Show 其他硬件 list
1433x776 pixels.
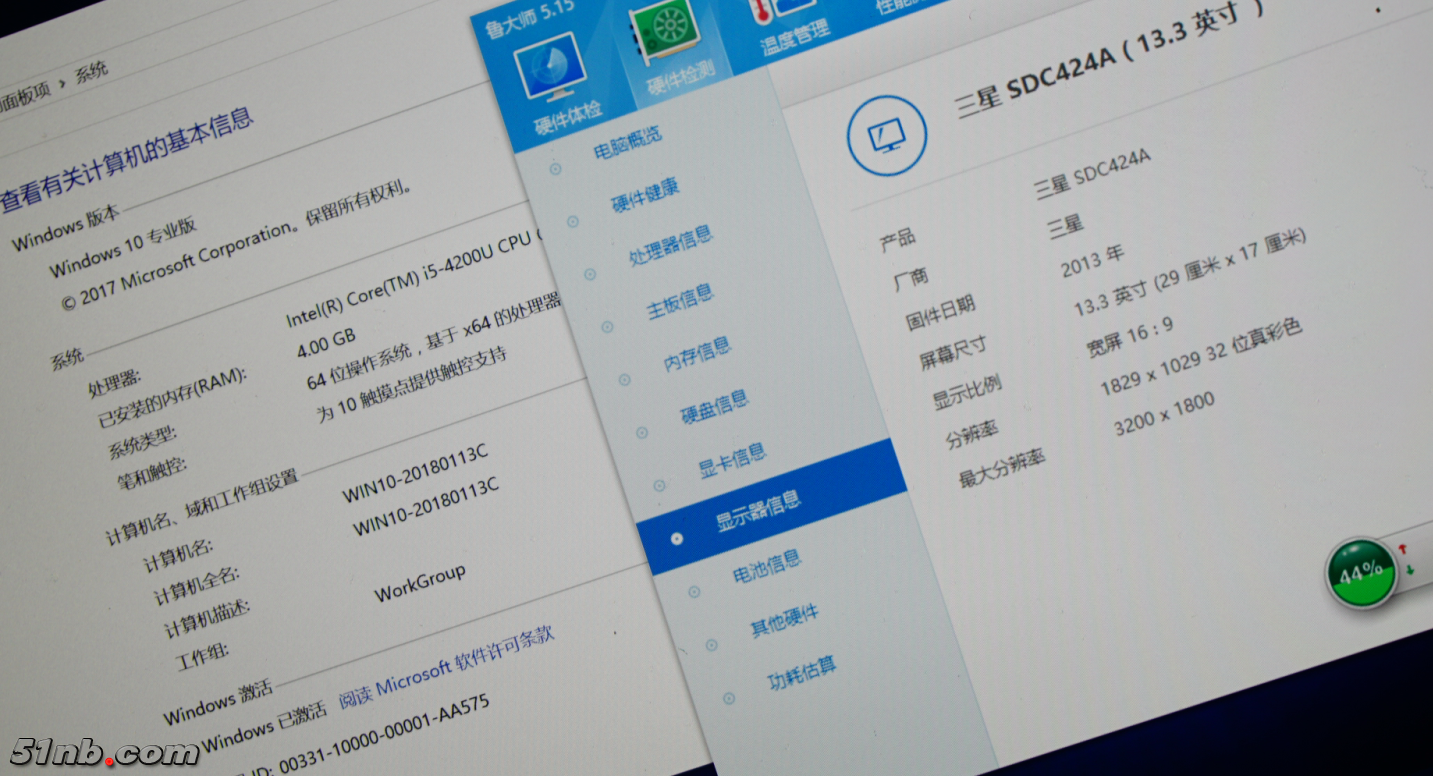click(784, 620)
